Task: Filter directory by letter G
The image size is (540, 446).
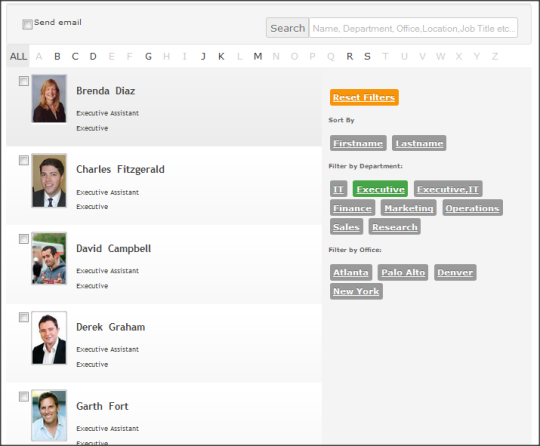Action: coord(148,56)
